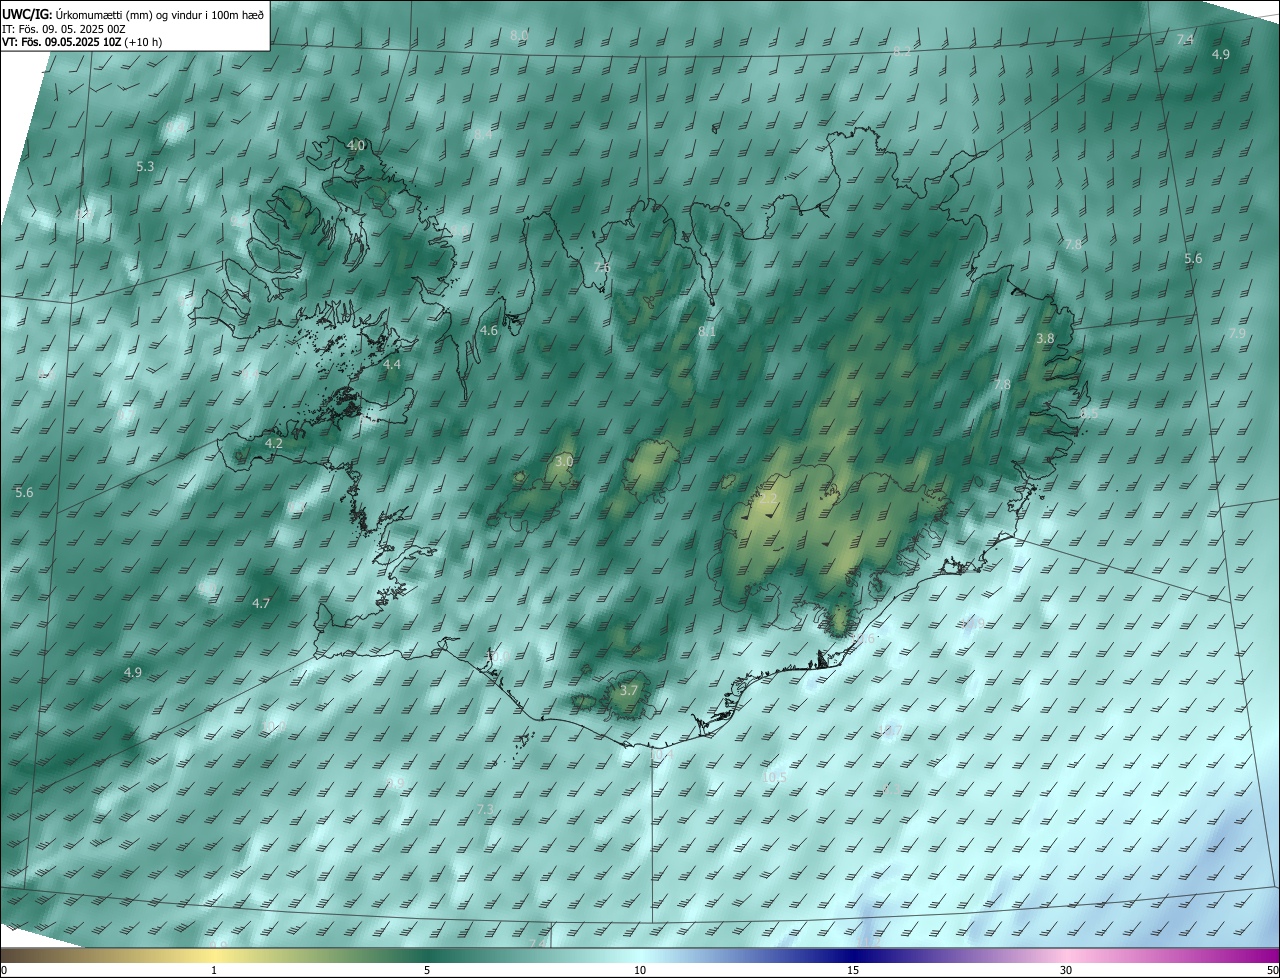
Task: Click the 4.4 value label on the map
Action: pos(392,365)
